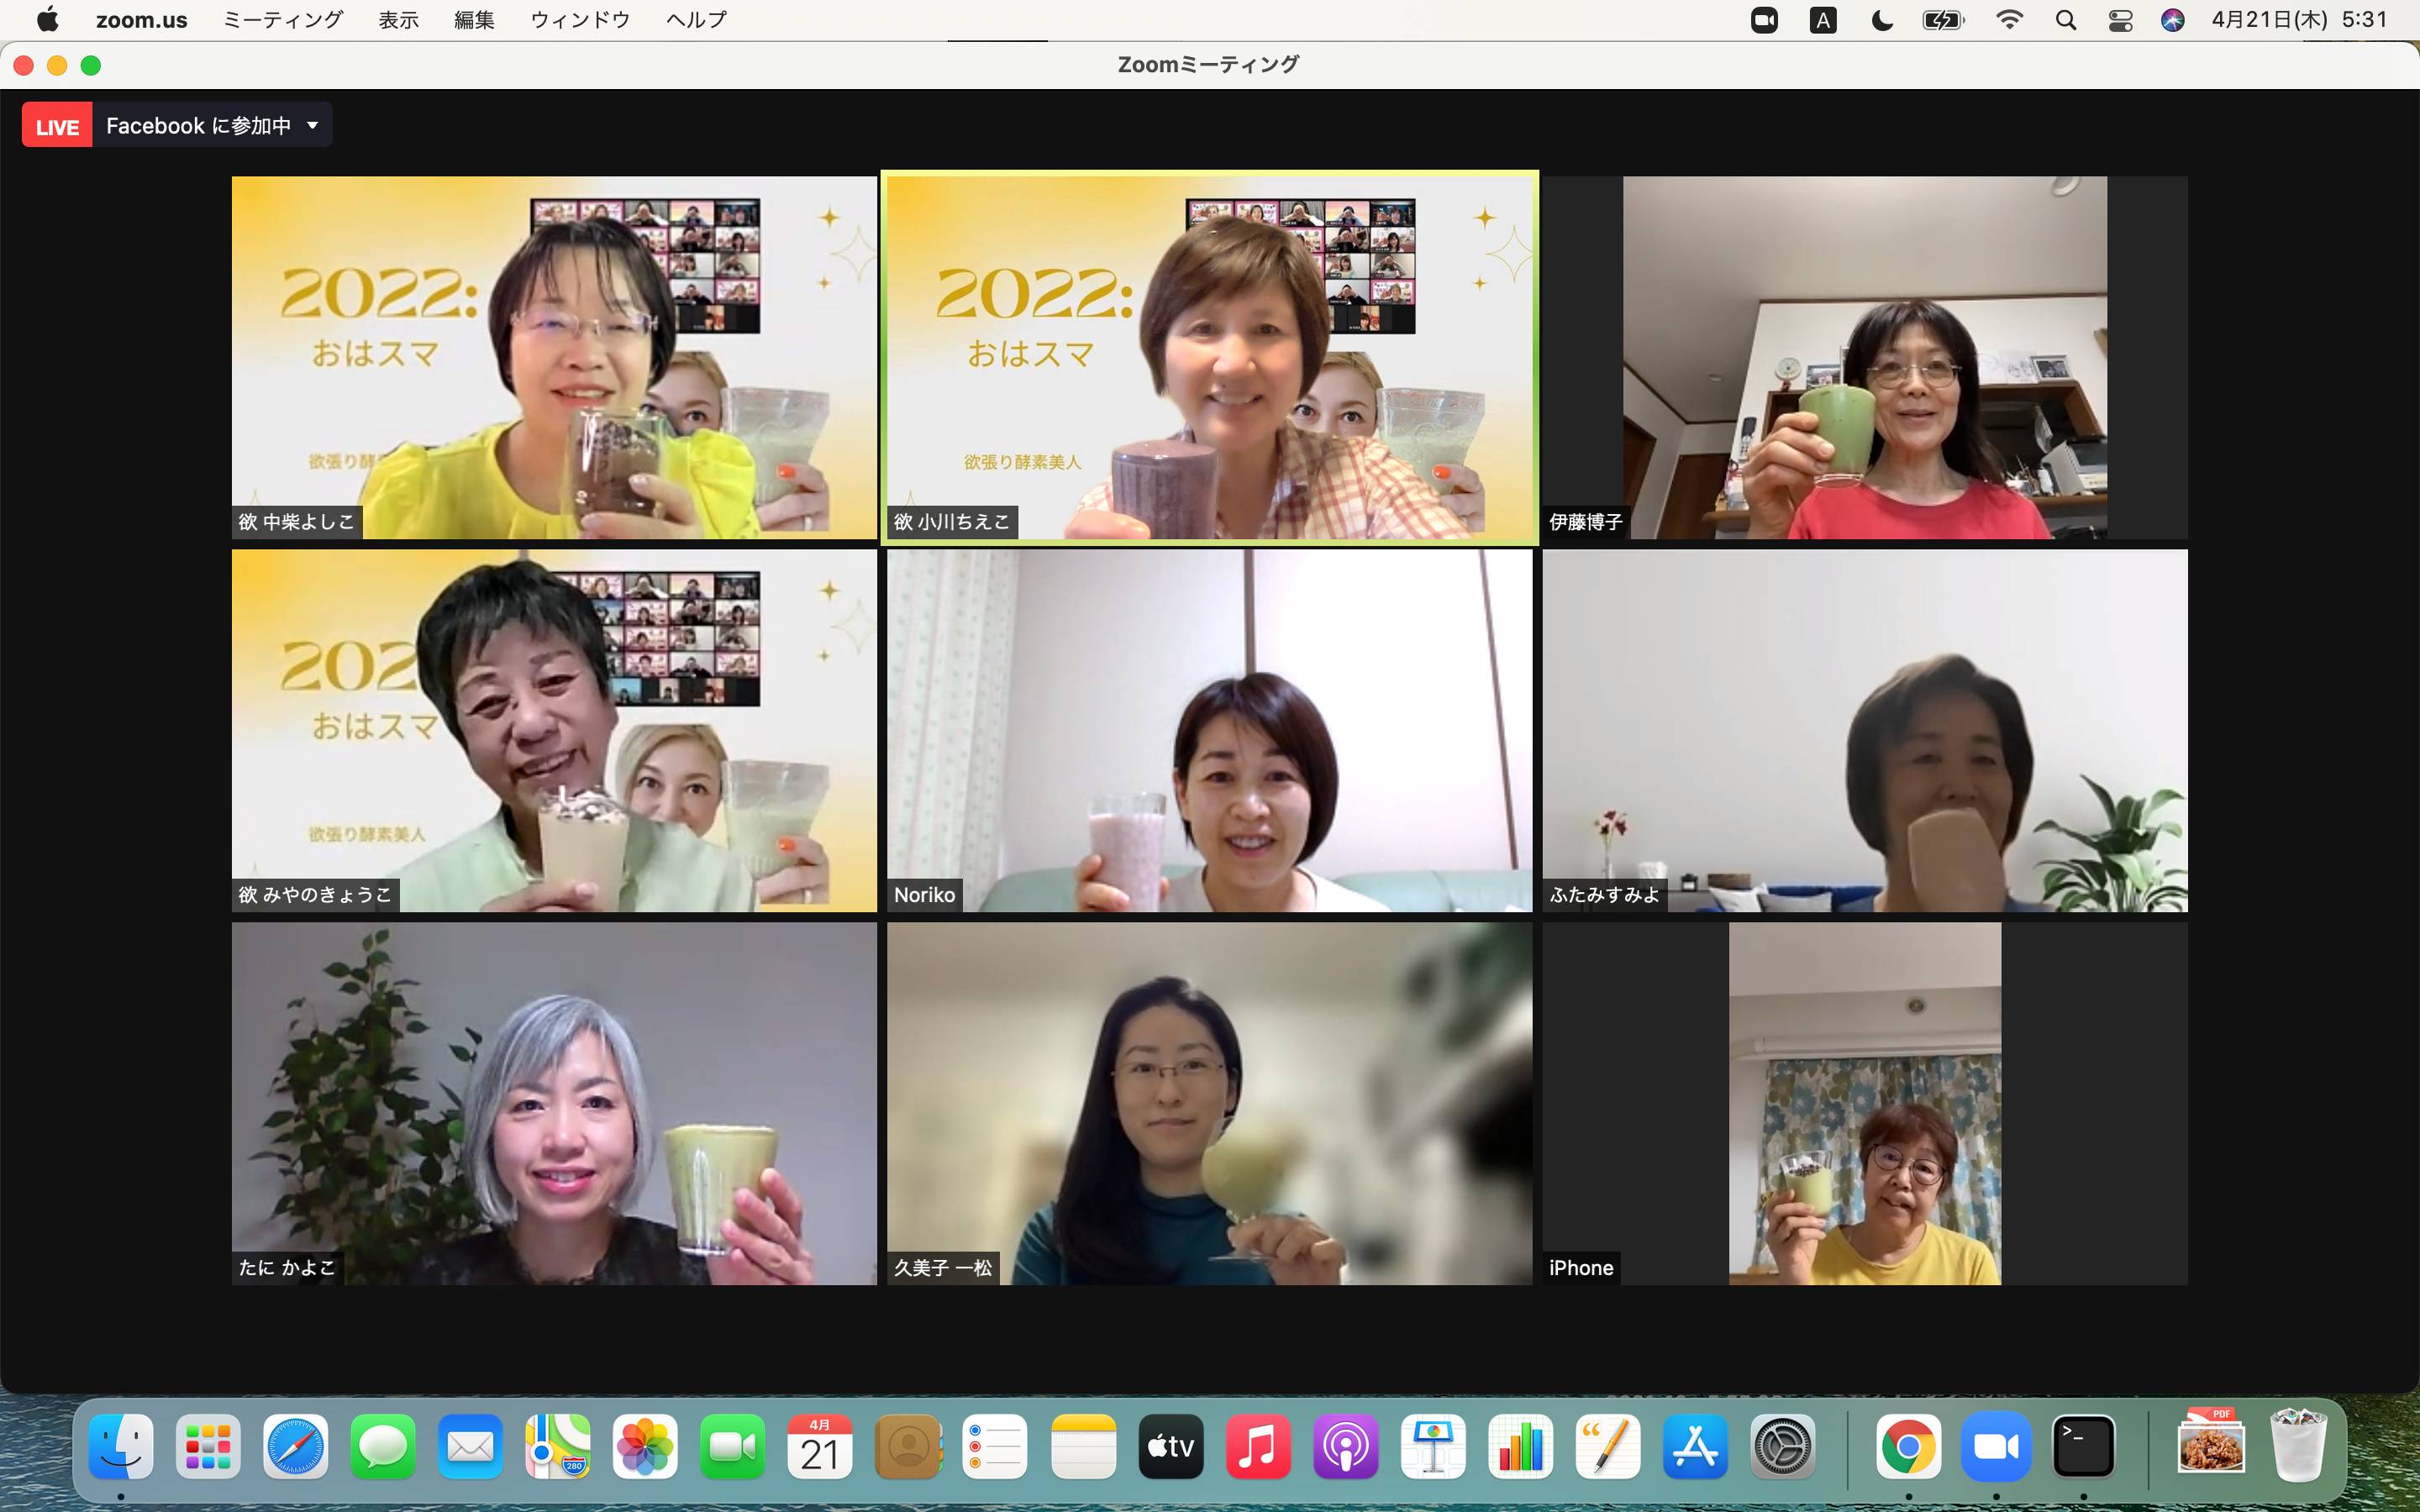Screen dimensions: 2420x1512
Task: Launch Google Chrome from the Dock
Action: (x=1908, y=1447)
